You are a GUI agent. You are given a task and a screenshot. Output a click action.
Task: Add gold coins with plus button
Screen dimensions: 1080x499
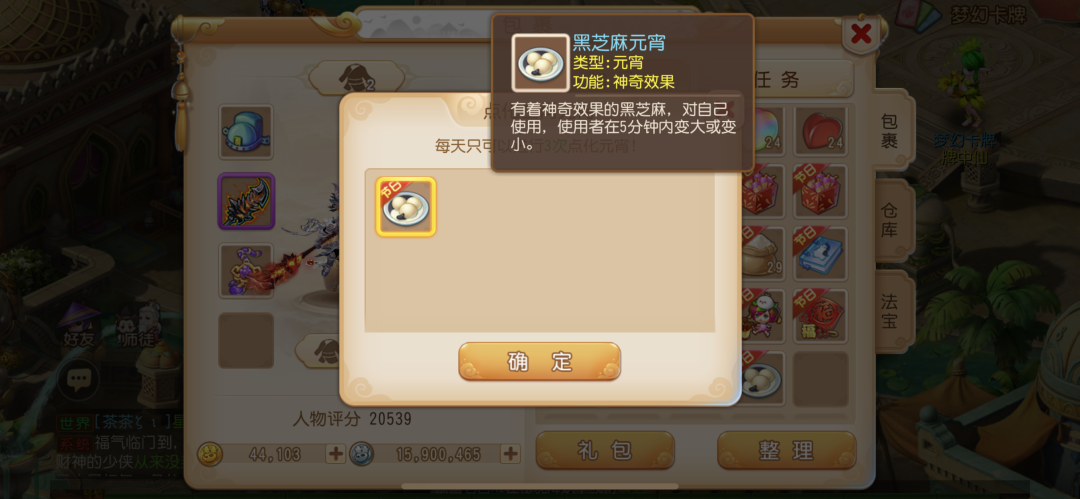point(335,454)
